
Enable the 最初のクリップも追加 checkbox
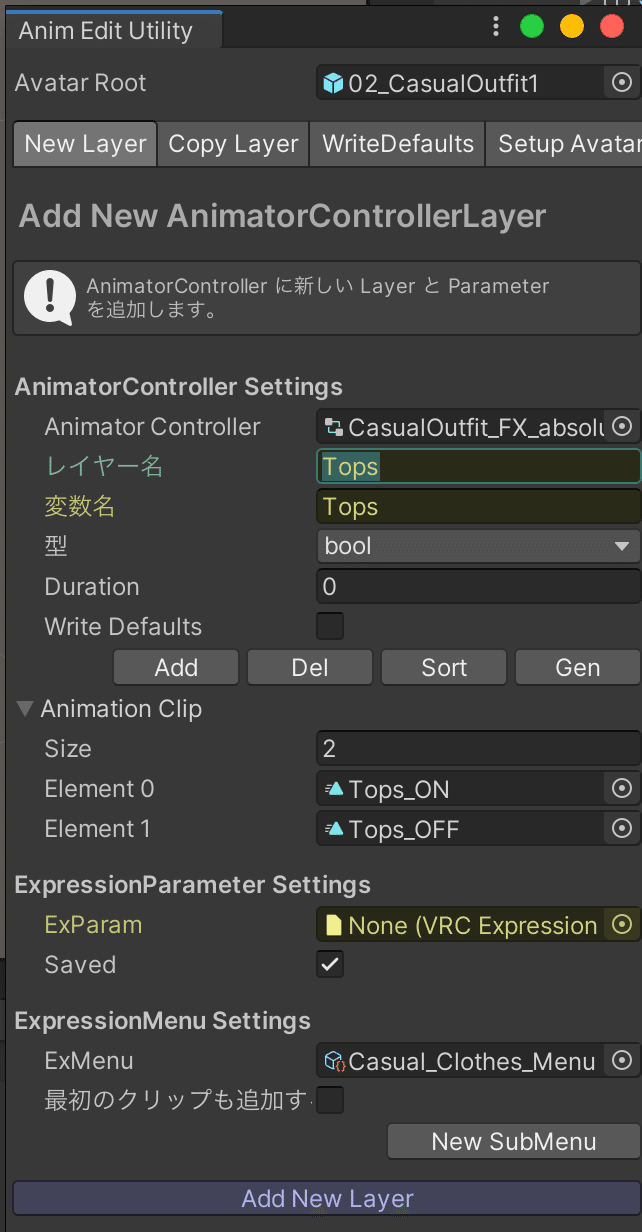[x=330, y=1101]
